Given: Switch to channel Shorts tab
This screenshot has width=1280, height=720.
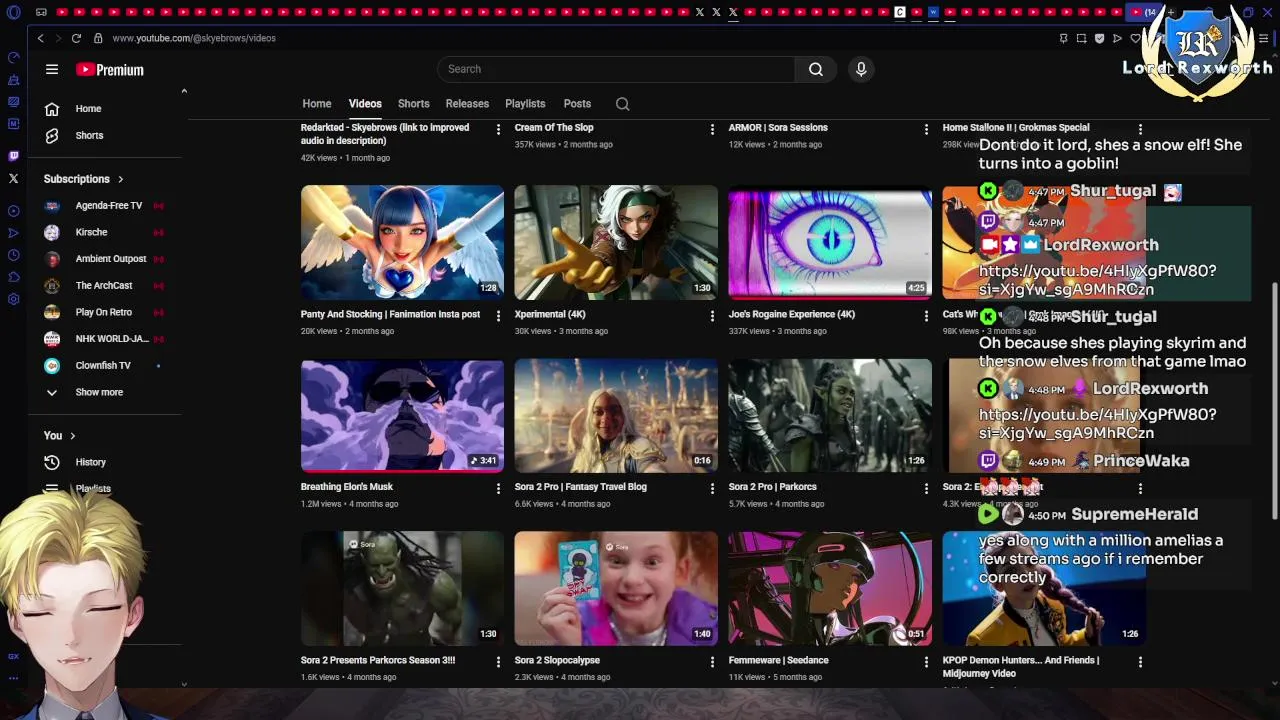Looking at the screenshot, I should 414,104.
